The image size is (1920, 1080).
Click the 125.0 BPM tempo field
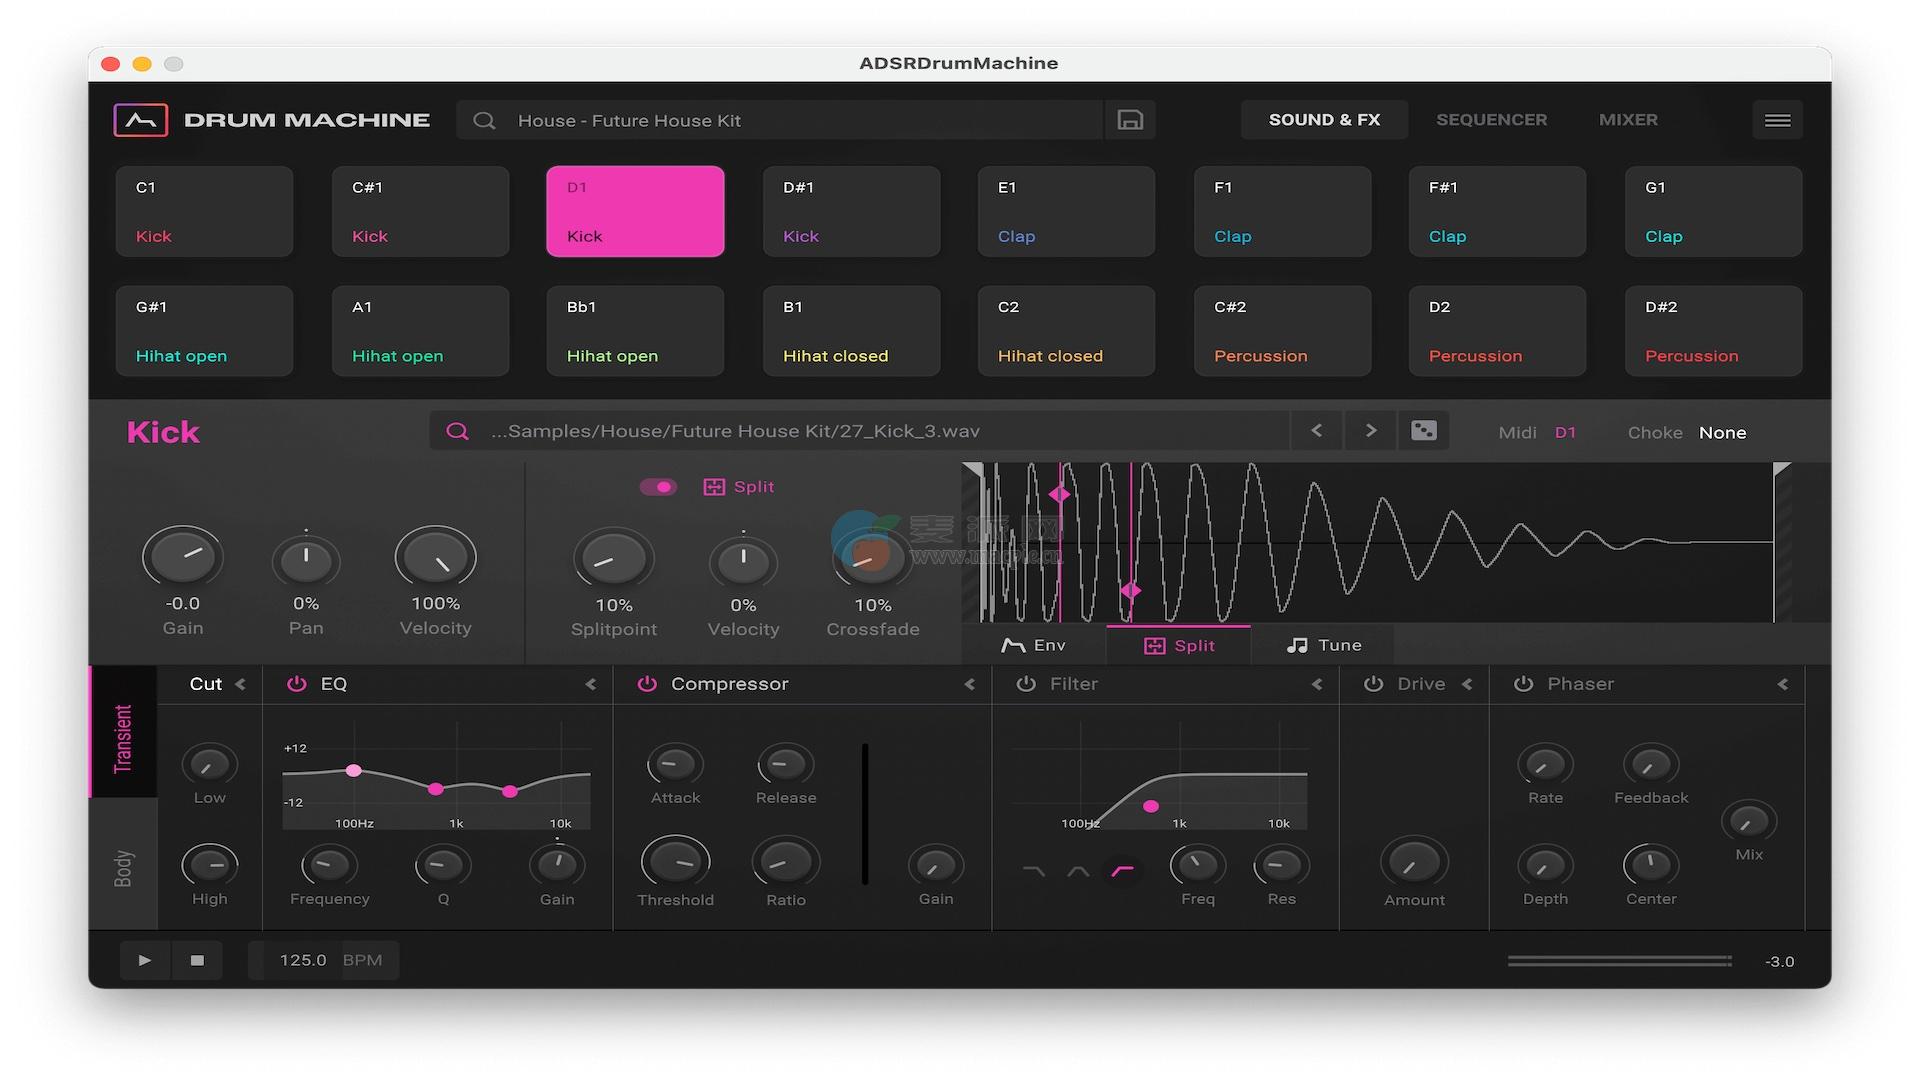point(302,960)
